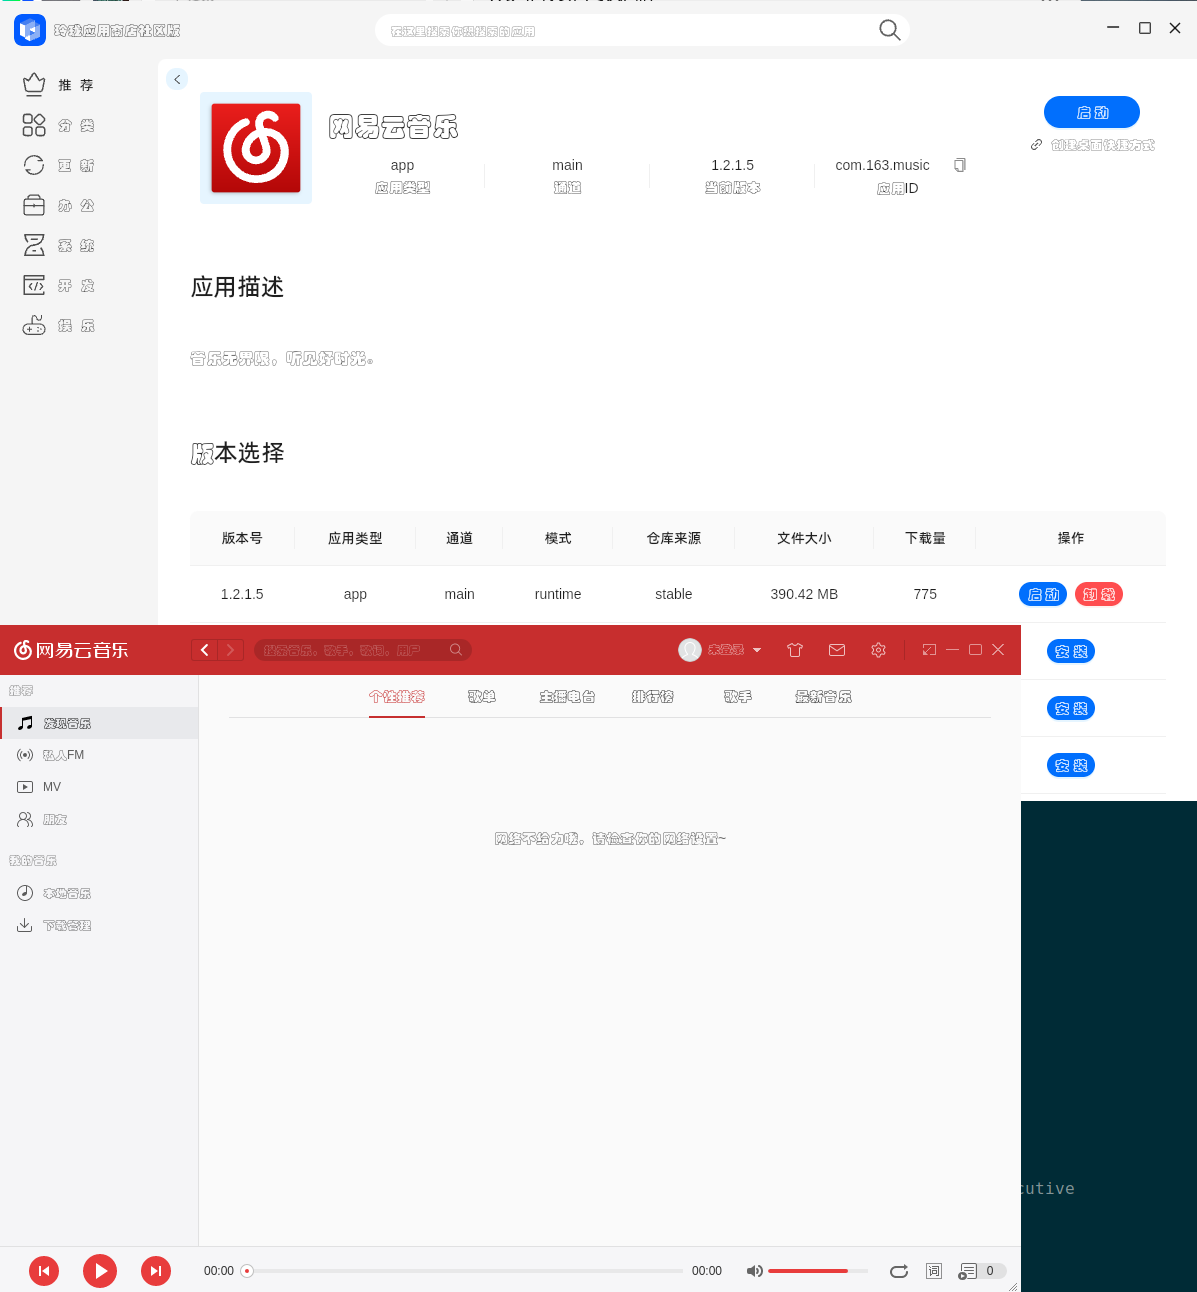Focus the music player search box

(x=362, y=650)
